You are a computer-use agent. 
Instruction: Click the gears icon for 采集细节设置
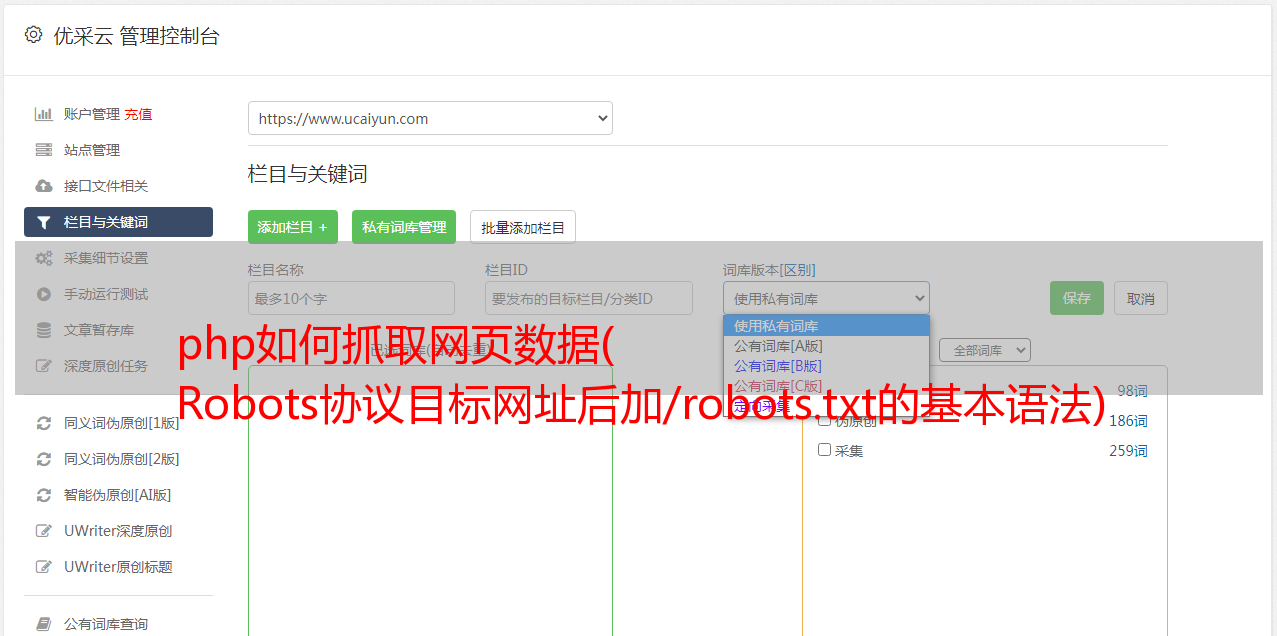point(44,258)
